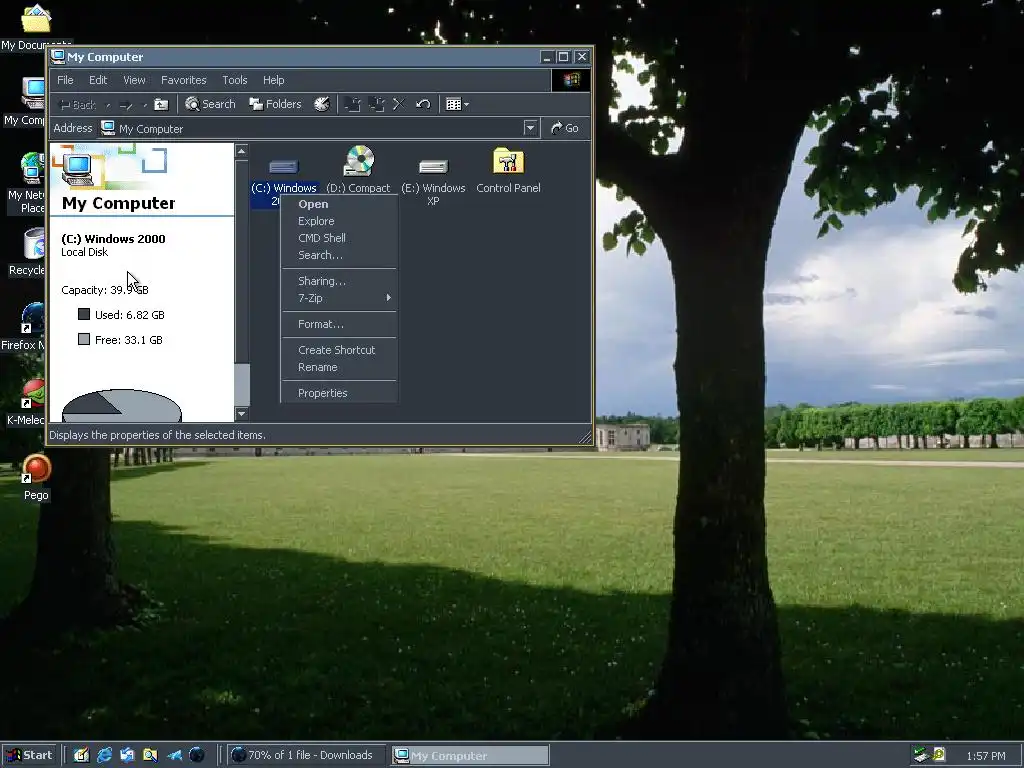Image resolution: width=1024 pixels, height=768 pixels.
Task: Click the Delete X toolbar icon
Action: 398,104
